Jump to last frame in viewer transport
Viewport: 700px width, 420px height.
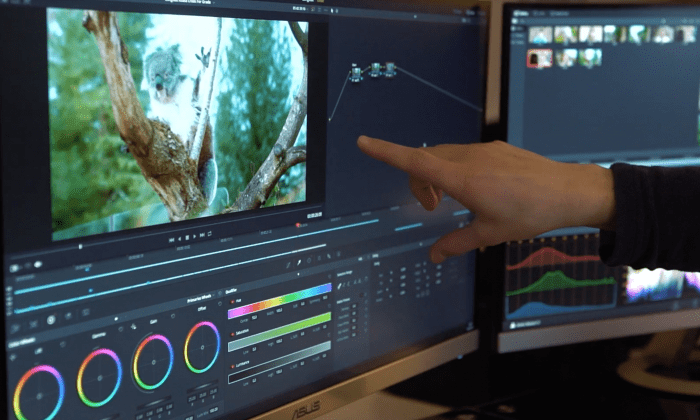coord(202,235)
